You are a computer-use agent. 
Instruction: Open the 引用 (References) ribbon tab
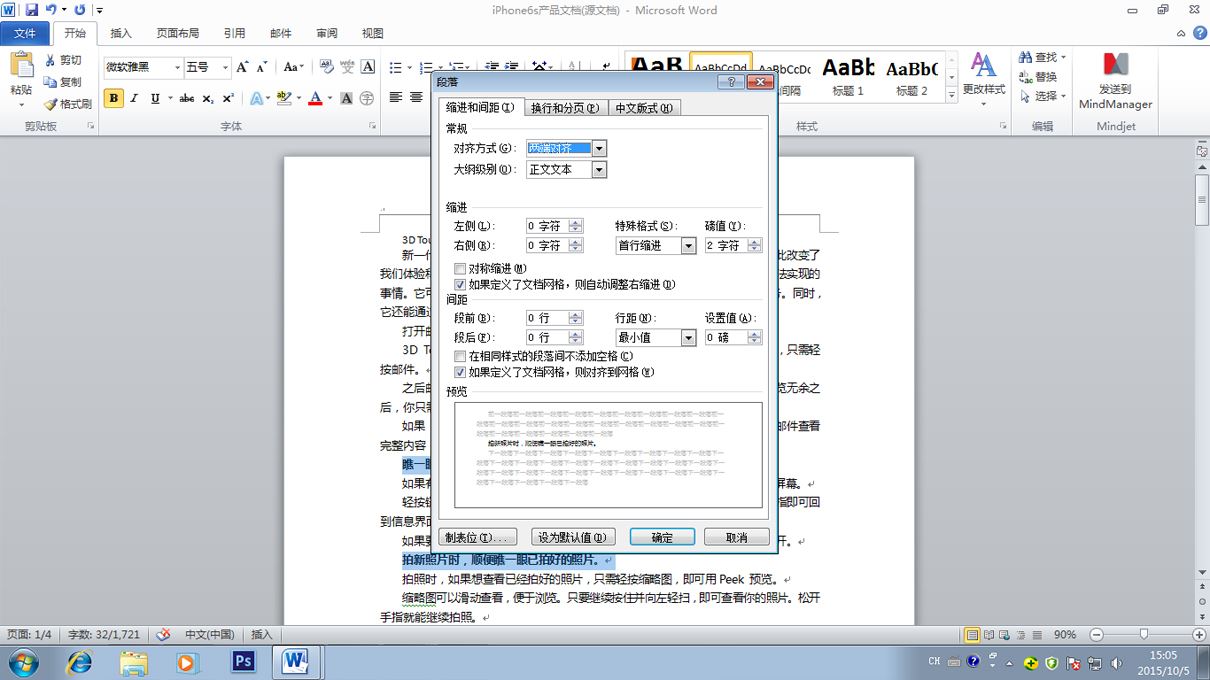click(x=234, y=33)
